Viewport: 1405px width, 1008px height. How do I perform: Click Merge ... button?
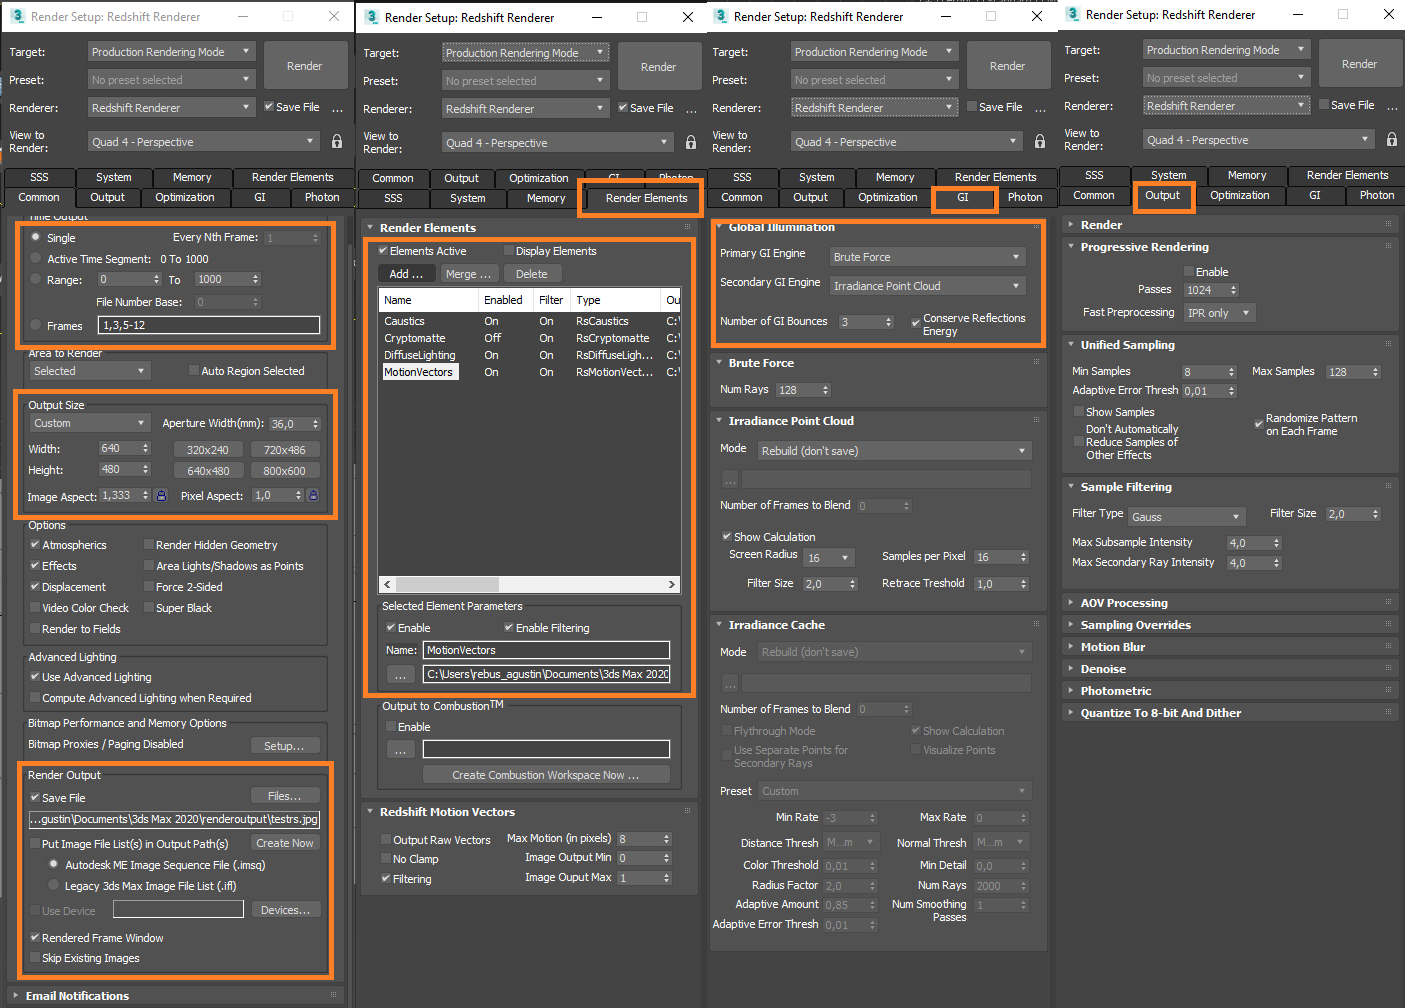click(468, 274)
